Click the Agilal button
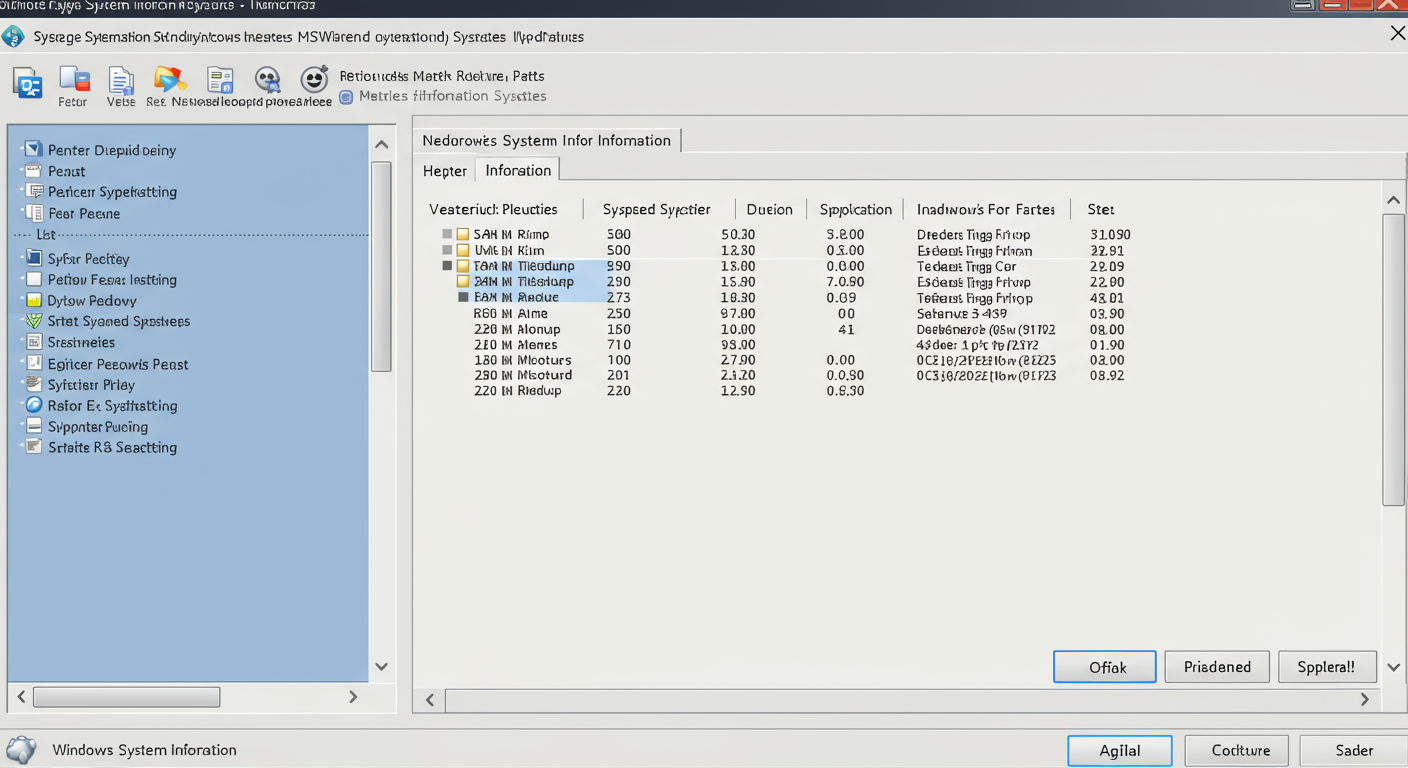The image size is (1408, 768). click(1120, 751)
